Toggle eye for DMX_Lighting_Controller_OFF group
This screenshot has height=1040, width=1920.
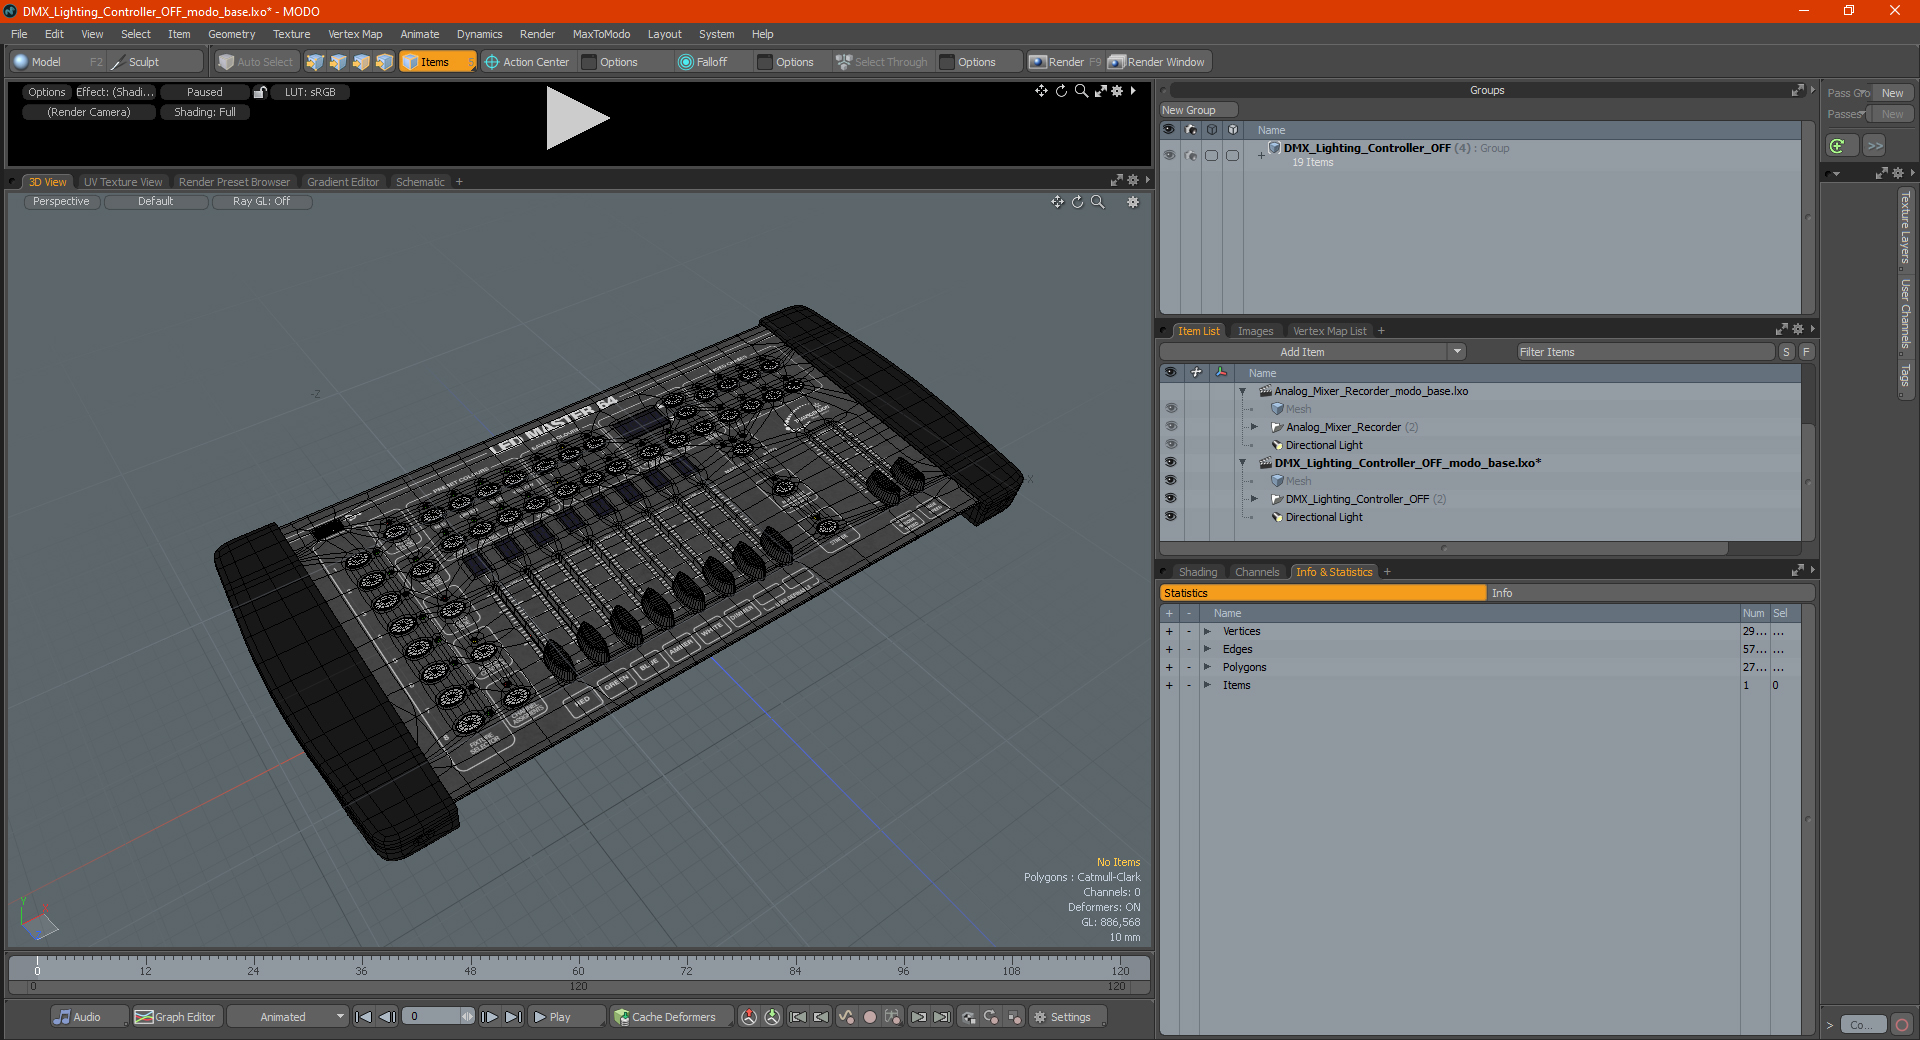click(1169, 155)
